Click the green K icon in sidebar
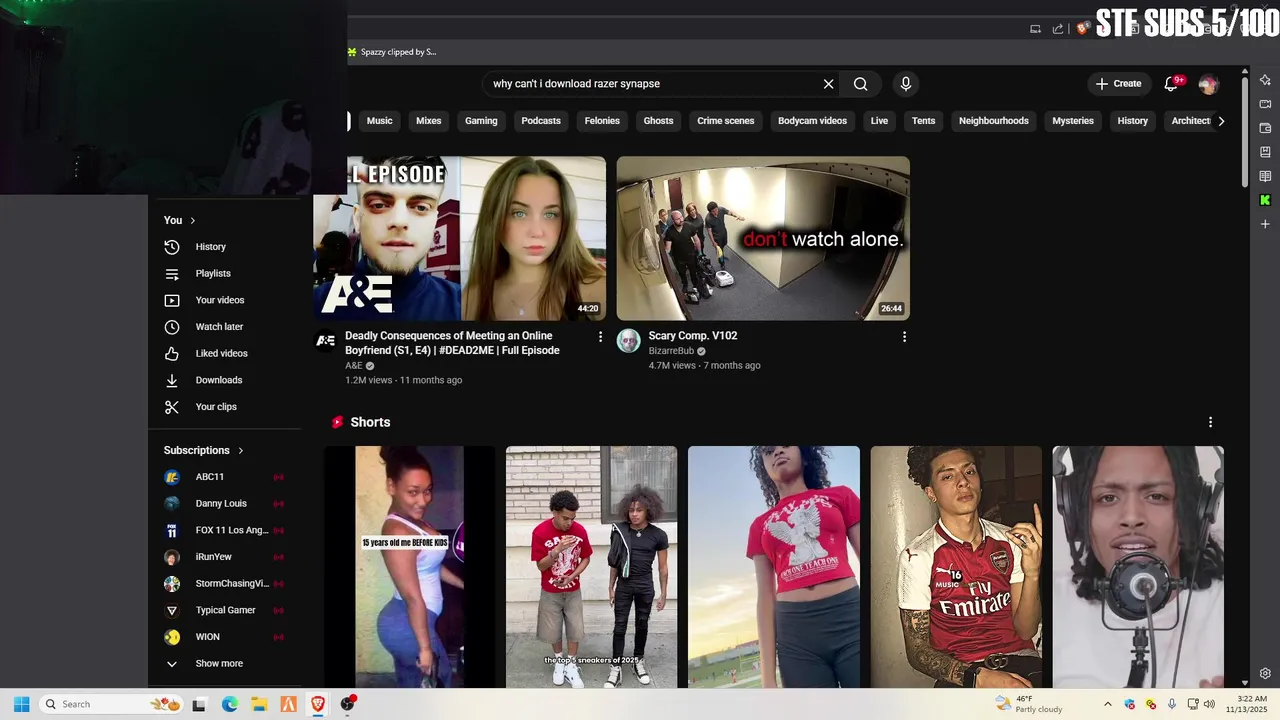The width and height of the screenshot is (1280, 720). click(1265, 200)
